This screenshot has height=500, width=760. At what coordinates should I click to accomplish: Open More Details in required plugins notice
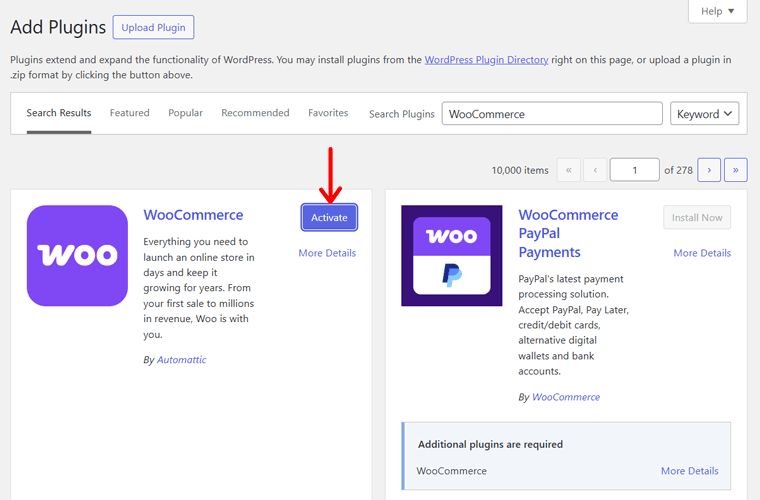click(x=689, y=471)
